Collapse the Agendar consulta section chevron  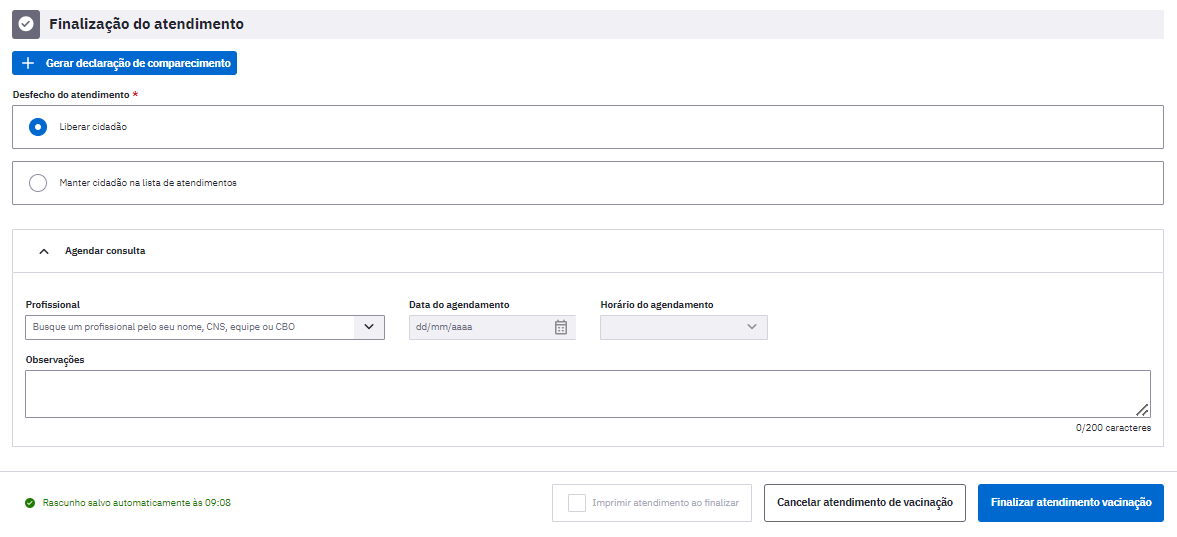[x=44, y=252]
